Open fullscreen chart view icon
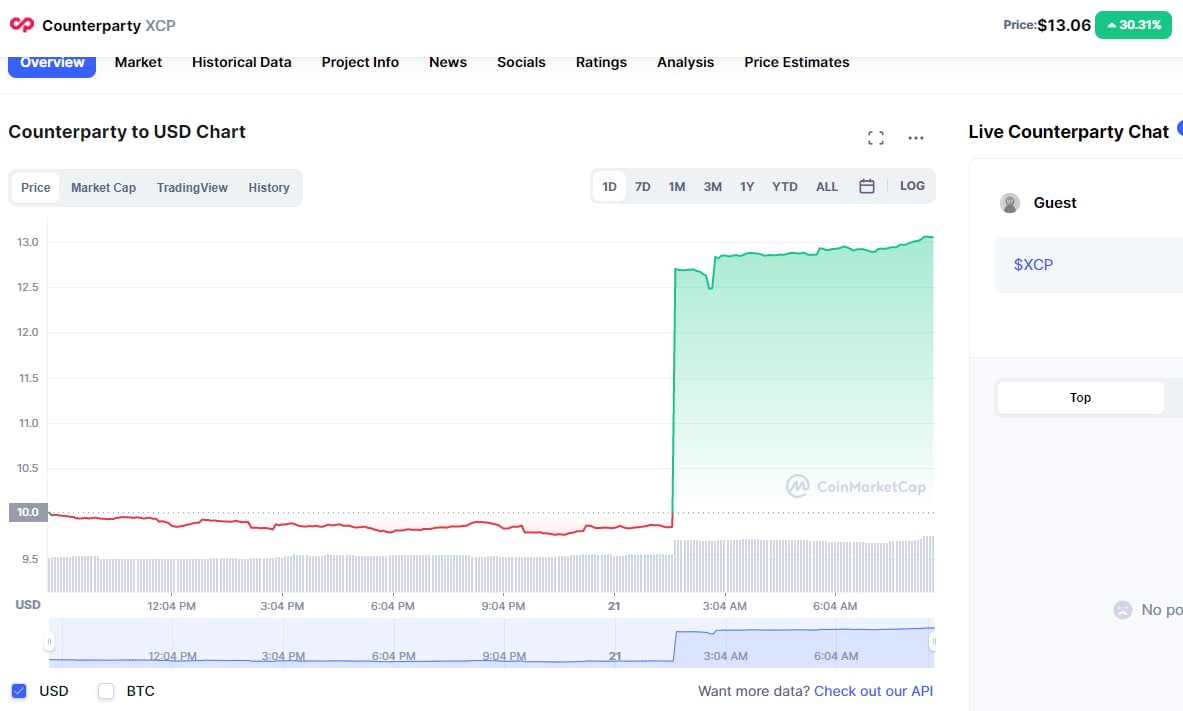 pyautogui.click(x=875, y=138)
